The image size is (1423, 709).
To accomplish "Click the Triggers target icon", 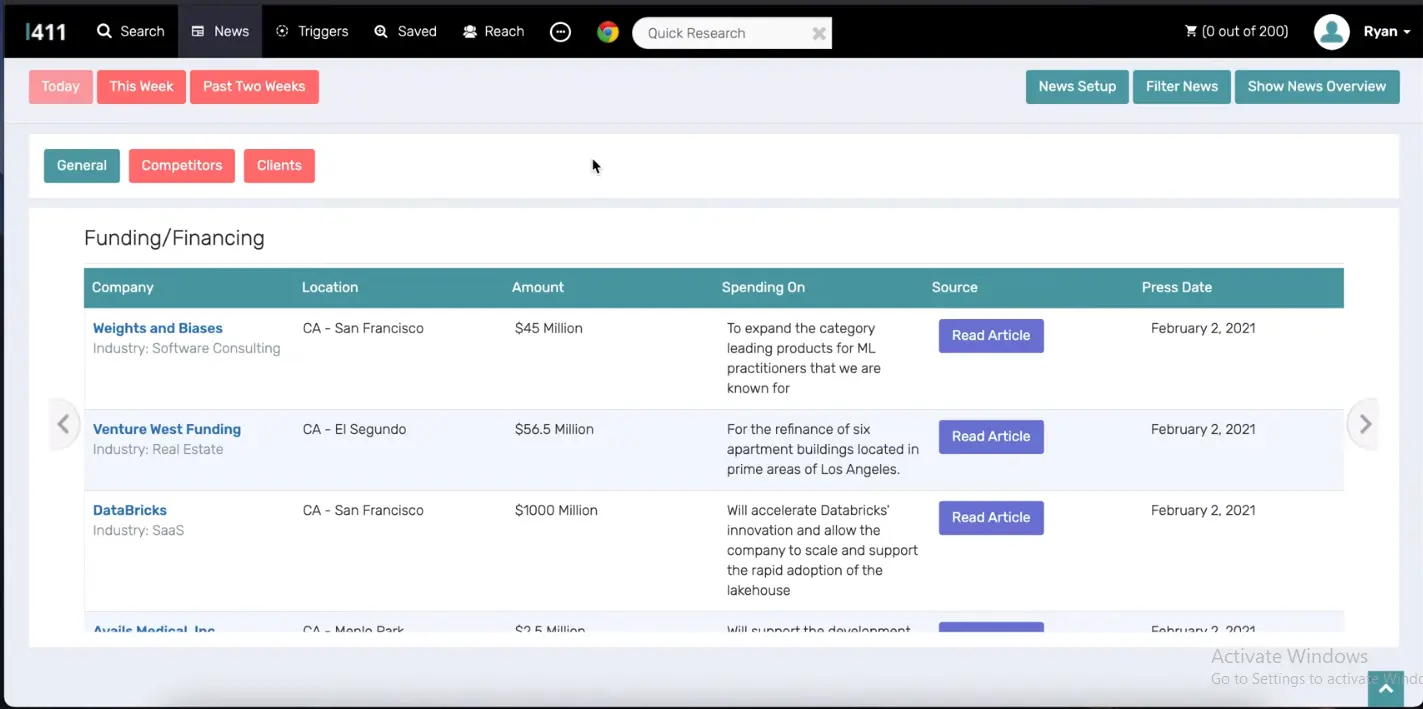I will (282, 31).
